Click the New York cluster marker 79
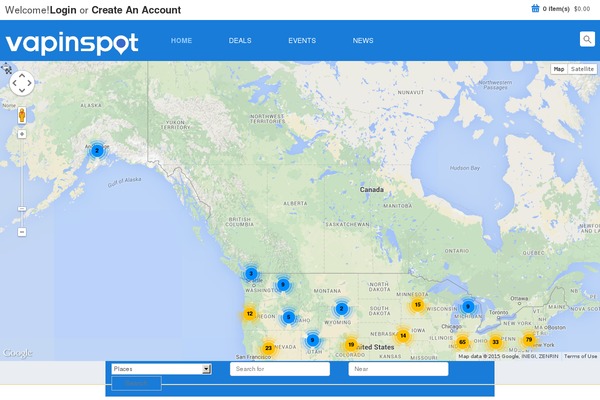The width and height of the screenshot is (600, 400). 529,340
